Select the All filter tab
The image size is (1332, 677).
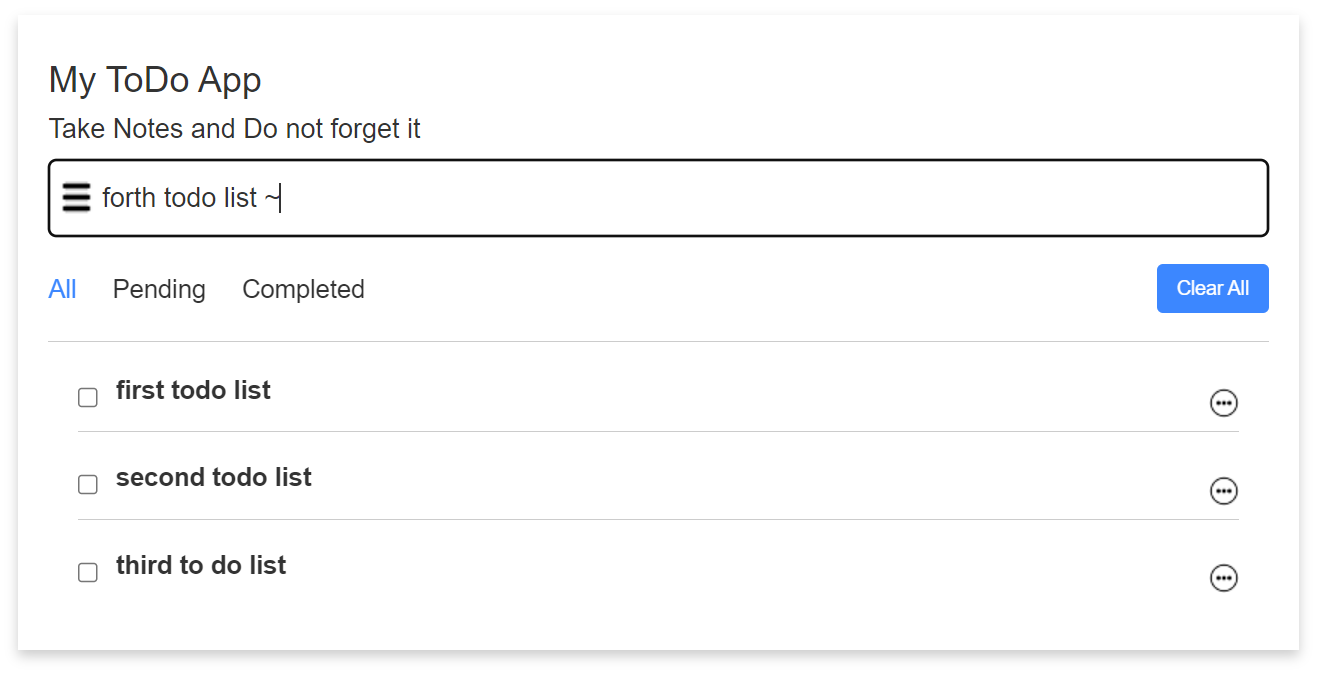pos(62,289)
